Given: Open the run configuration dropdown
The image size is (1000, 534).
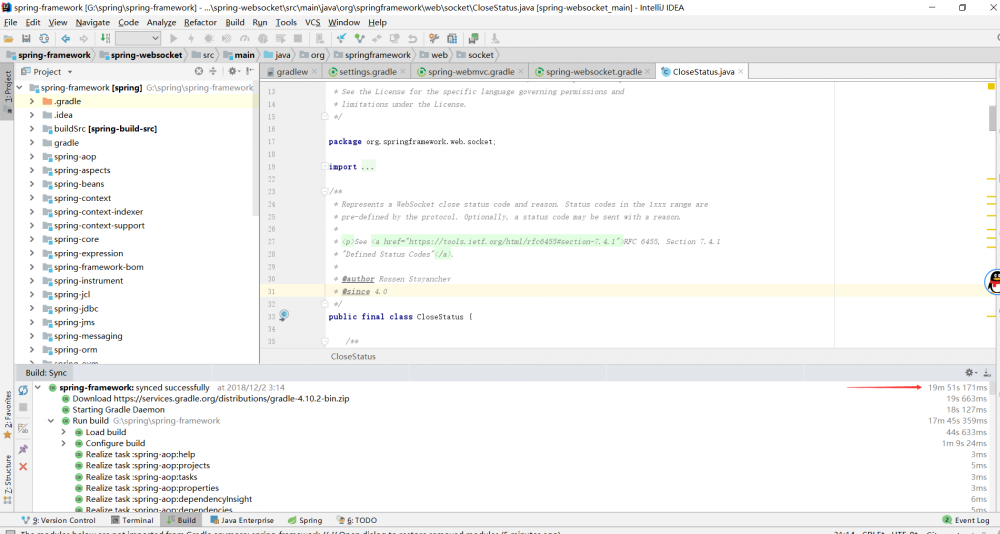Looking at the screenshot, I should 138,38.
